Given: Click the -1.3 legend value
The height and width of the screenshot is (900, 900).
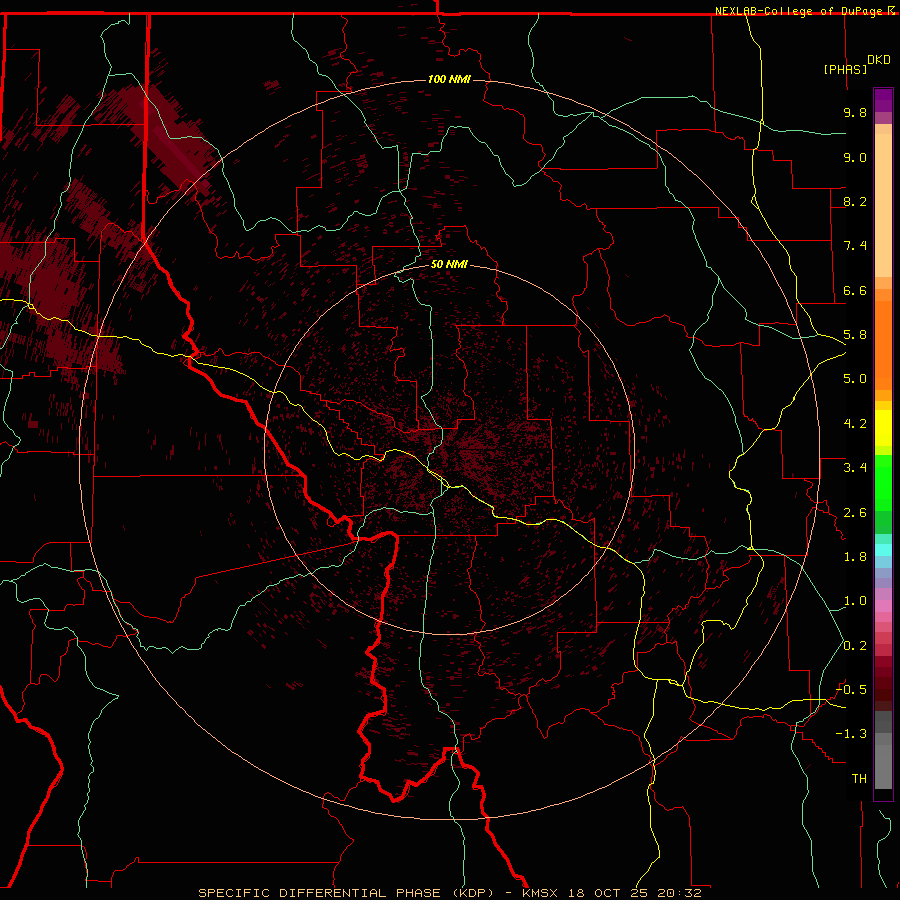Looking at the screenshot, I should 851,734.
